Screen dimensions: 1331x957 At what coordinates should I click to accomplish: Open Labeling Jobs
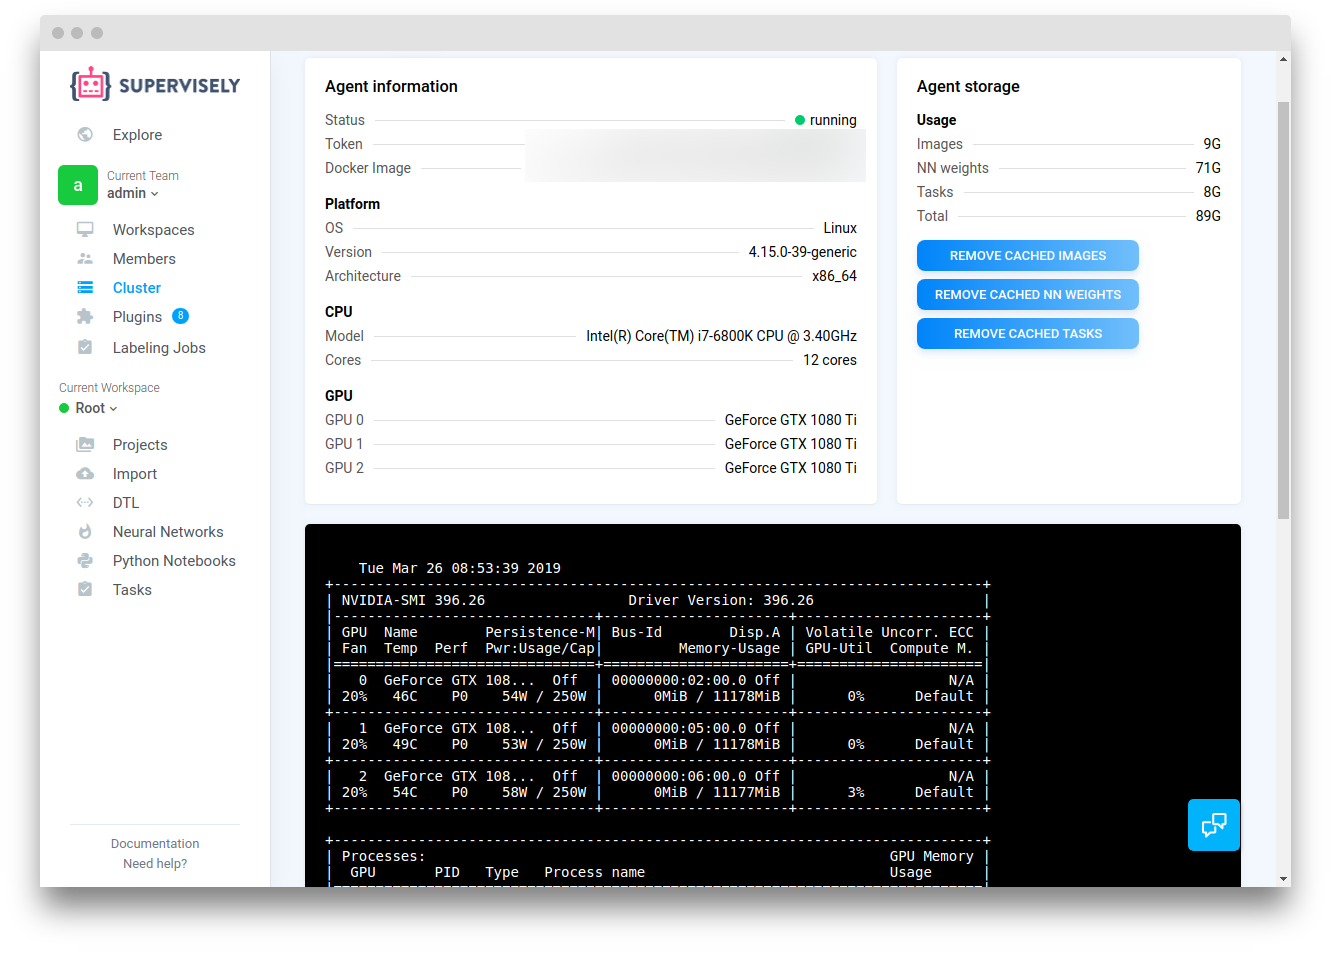point(159,348)
